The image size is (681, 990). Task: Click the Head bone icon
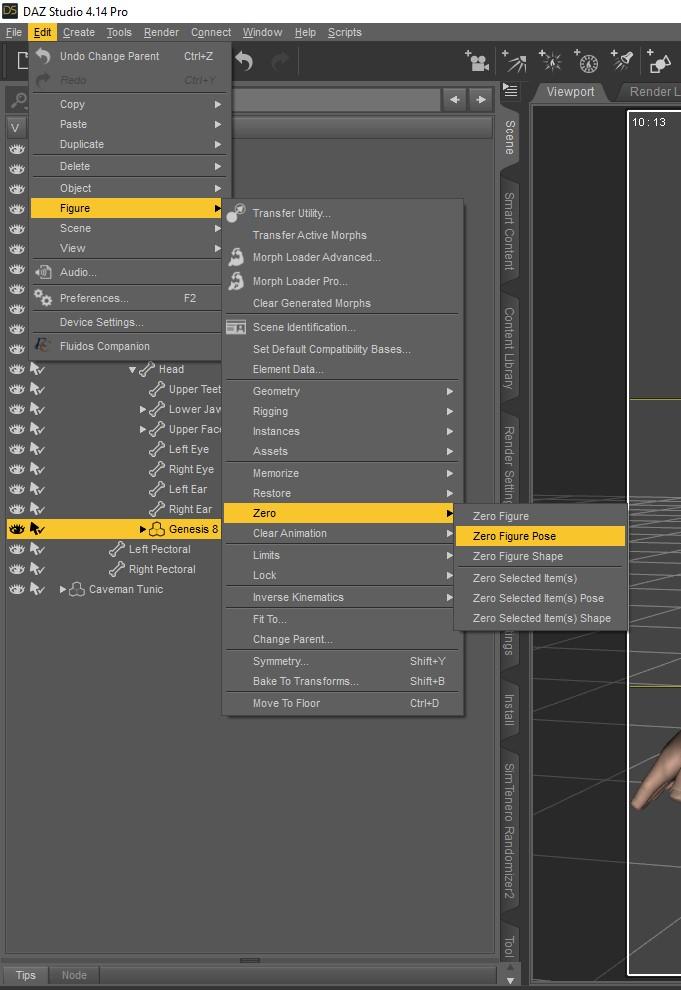(x=147, y=369)
